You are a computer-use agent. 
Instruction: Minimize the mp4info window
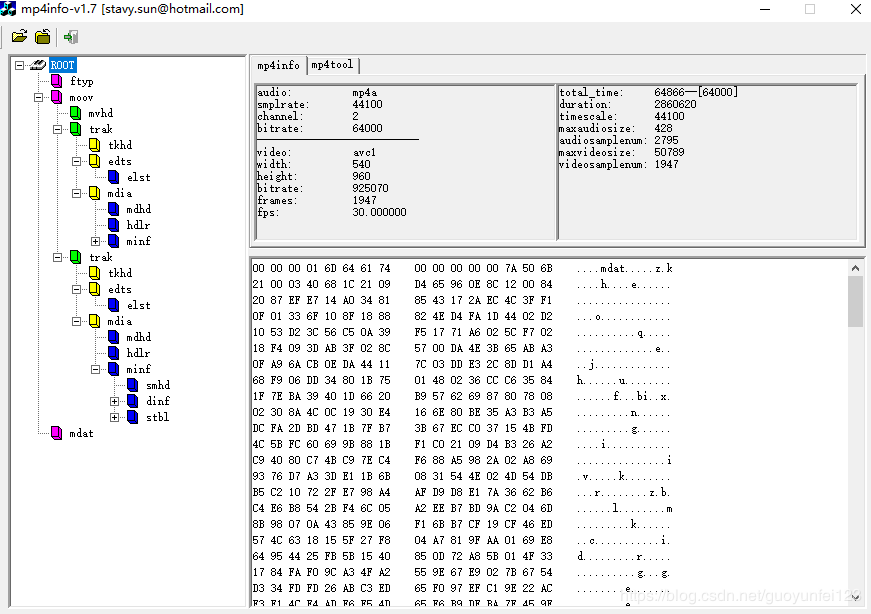(765, 9)
